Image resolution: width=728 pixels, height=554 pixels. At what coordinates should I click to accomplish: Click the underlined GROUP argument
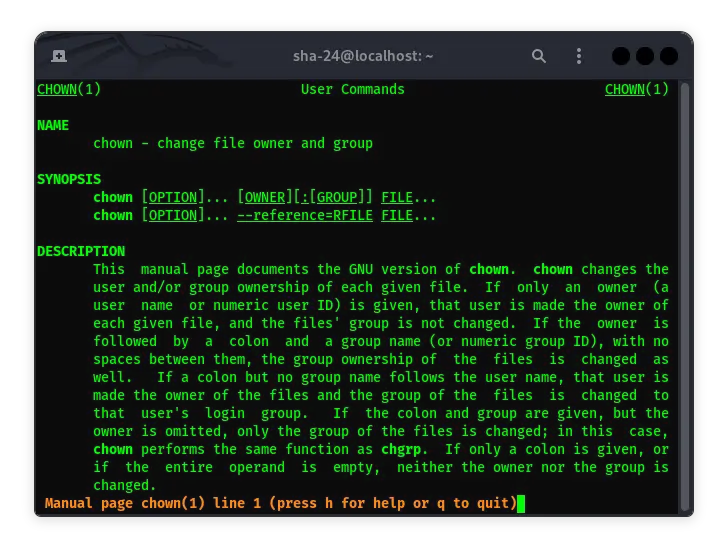336,197
